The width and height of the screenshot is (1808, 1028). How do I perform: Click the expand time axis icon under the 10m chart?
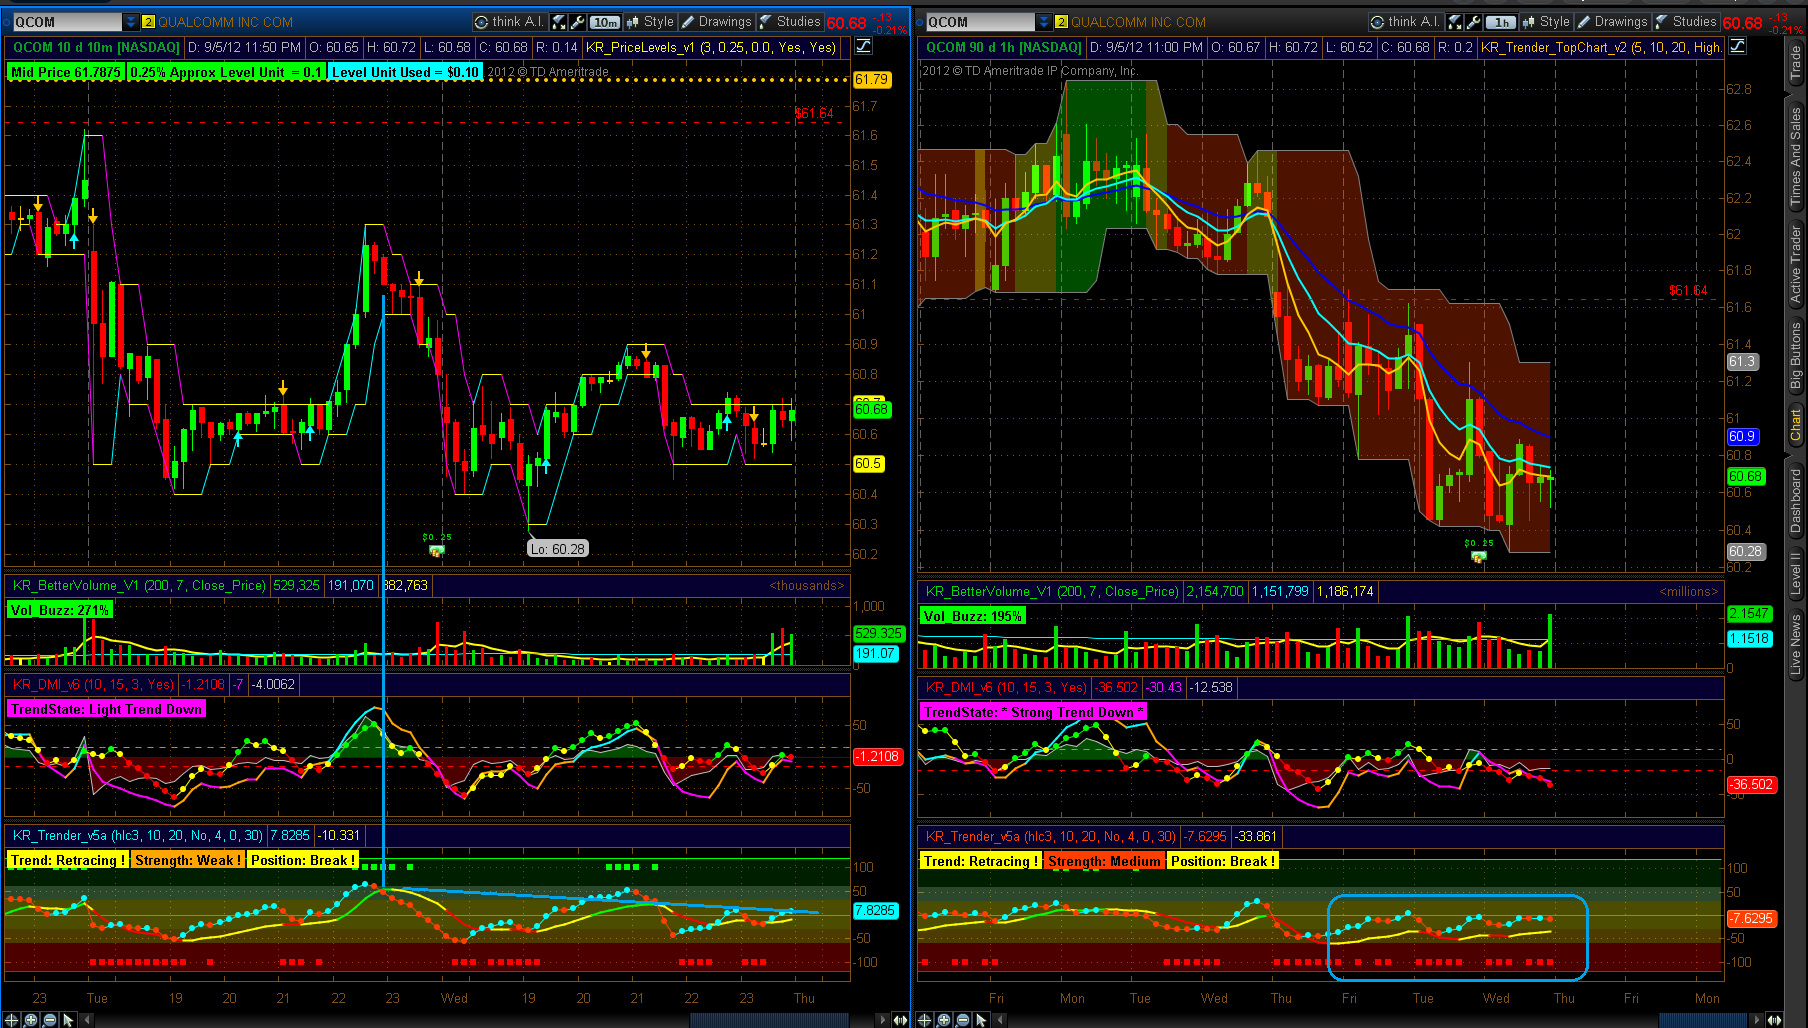(900, 1020)
